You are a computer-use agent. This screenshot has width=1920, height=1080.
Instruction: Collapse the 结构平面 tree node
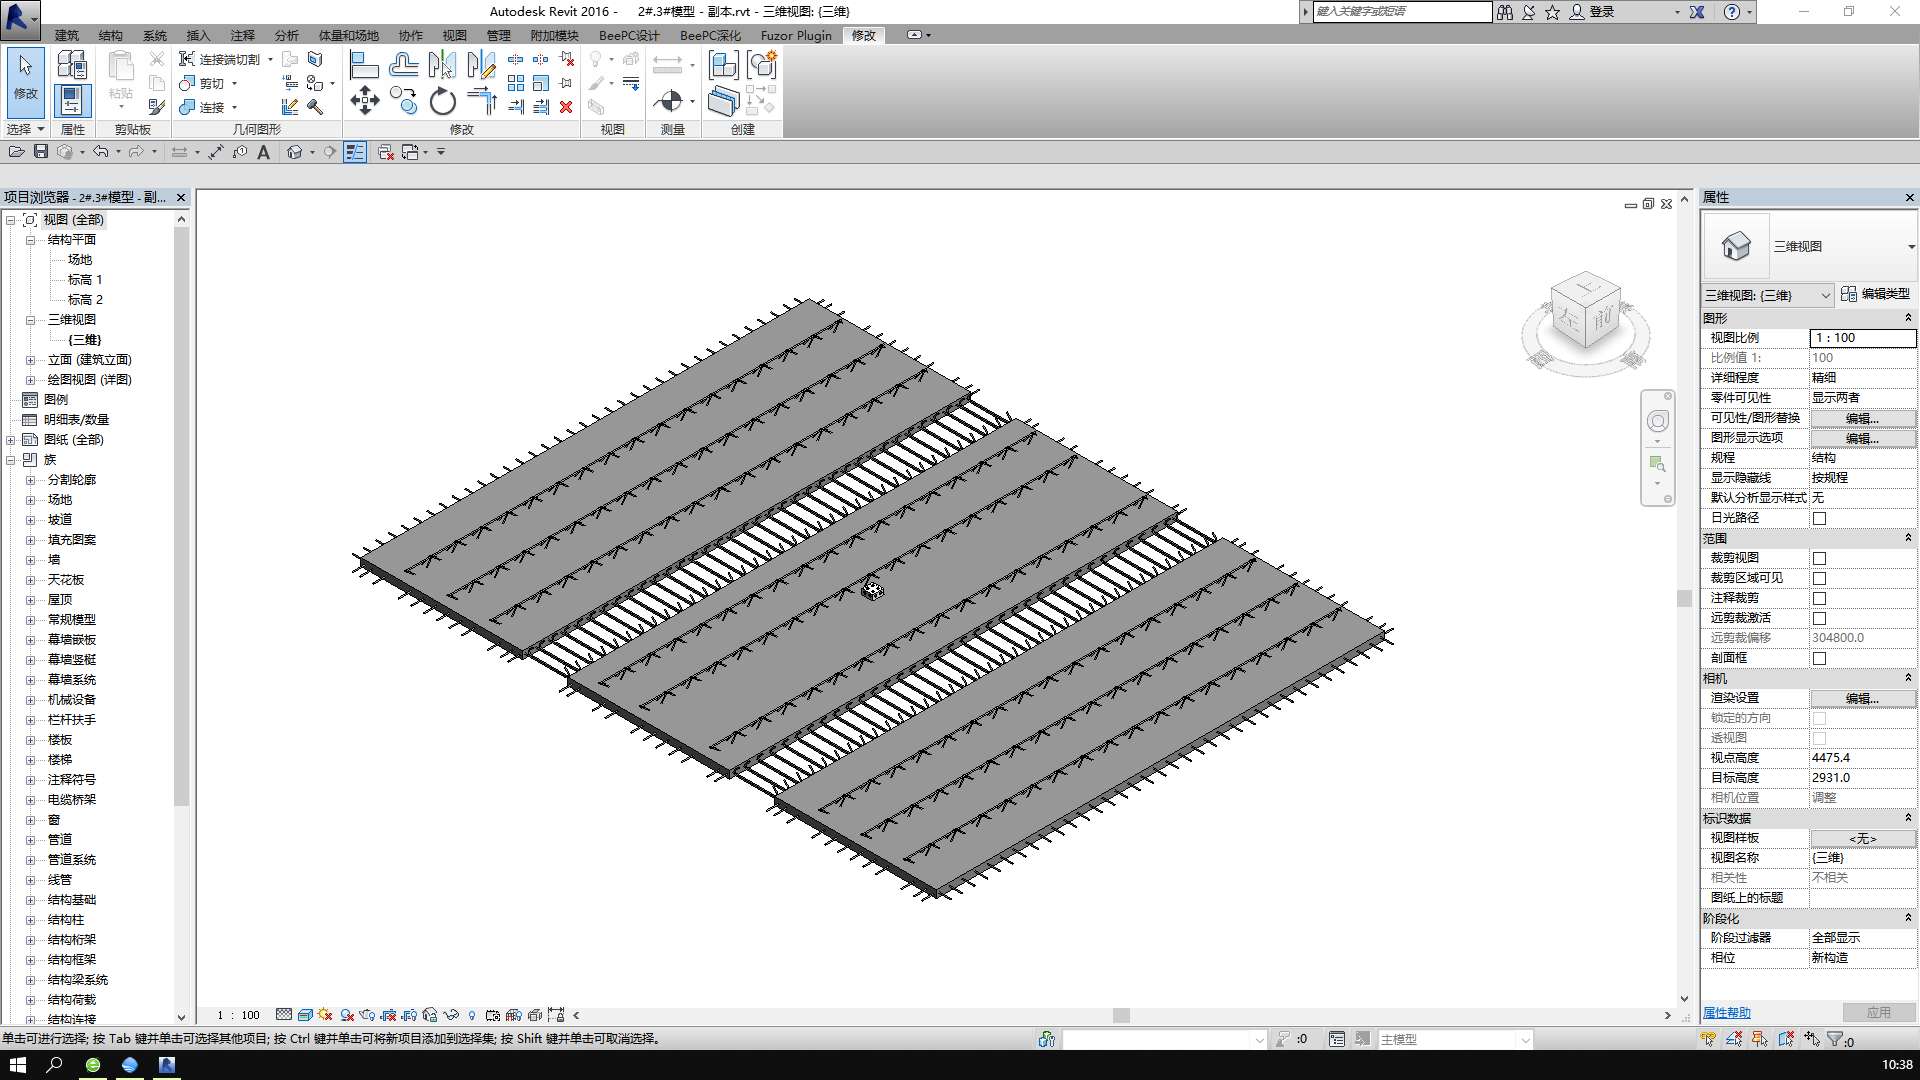pos(30,240)
